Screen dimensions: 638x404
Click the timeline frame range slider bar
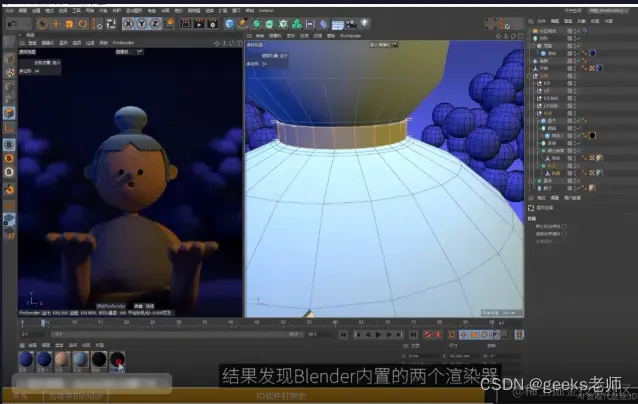pos(177,334)
